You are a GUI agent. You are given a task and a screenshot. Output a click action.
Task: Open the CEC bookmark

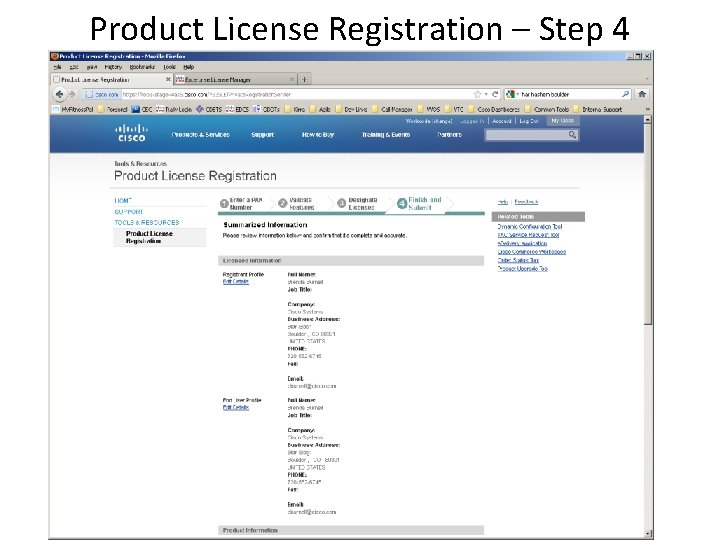point(142,109)
